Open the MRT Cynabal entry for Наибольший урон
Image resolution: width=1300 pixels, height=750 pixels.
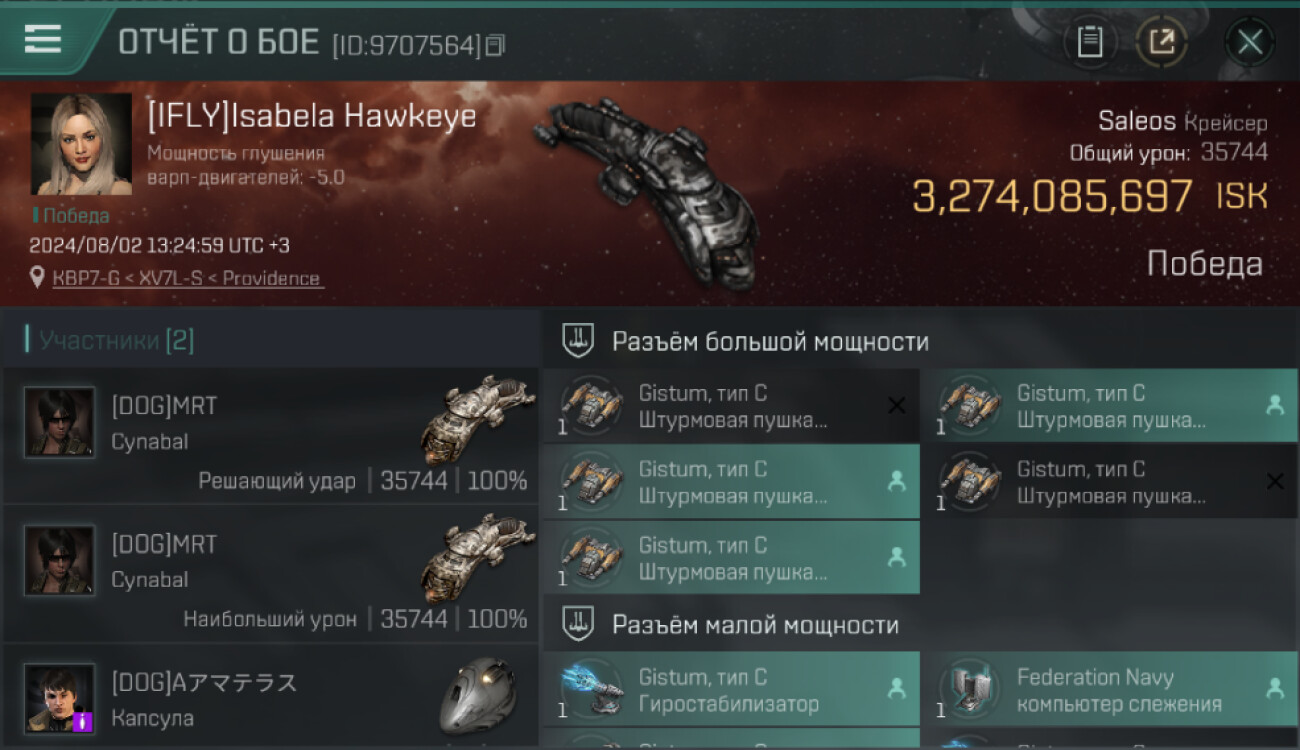270,573
